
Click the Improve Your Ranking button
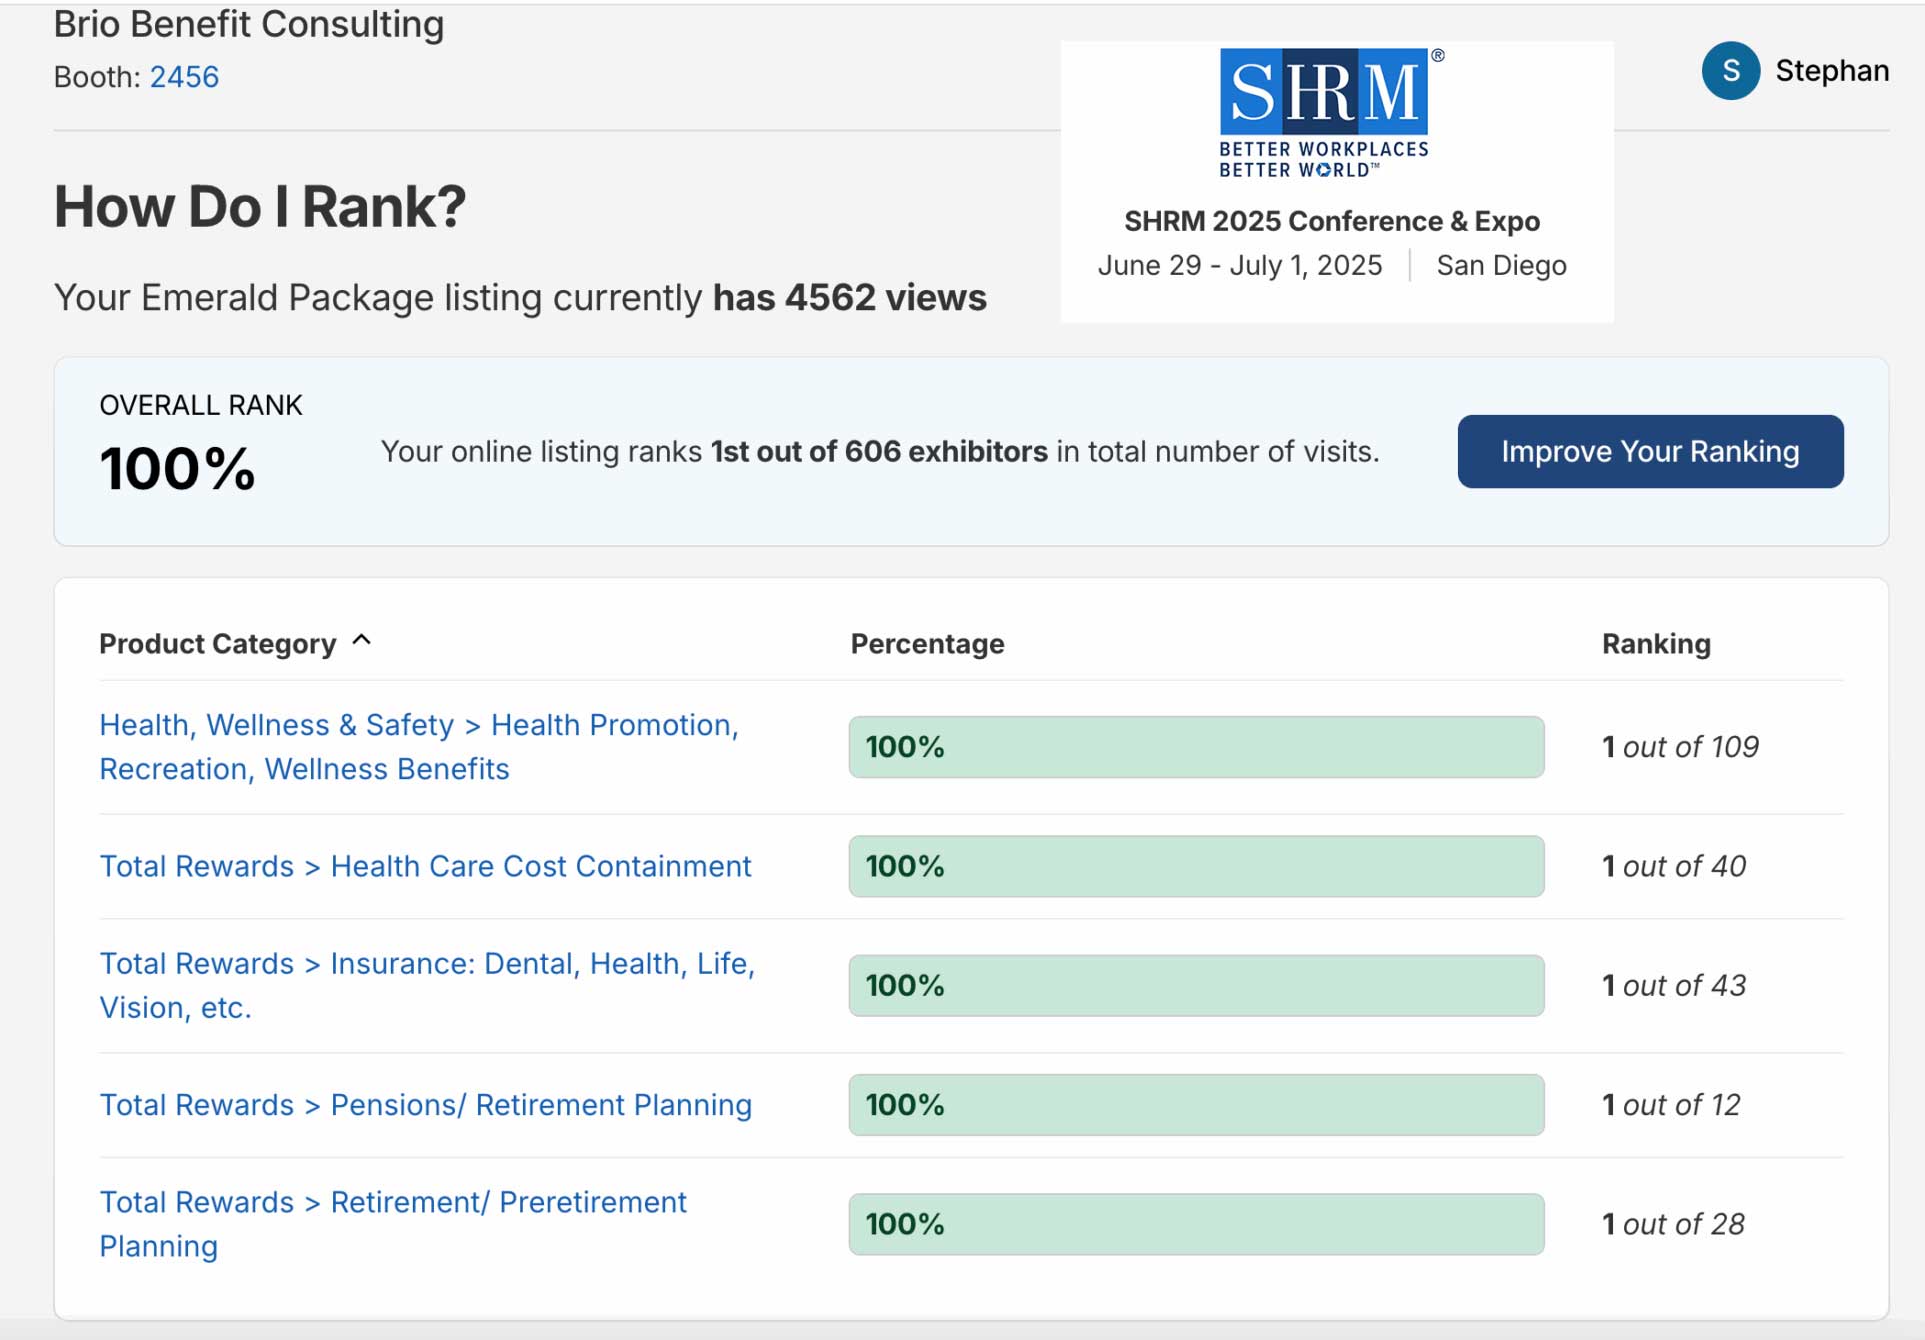(1649, 452)
